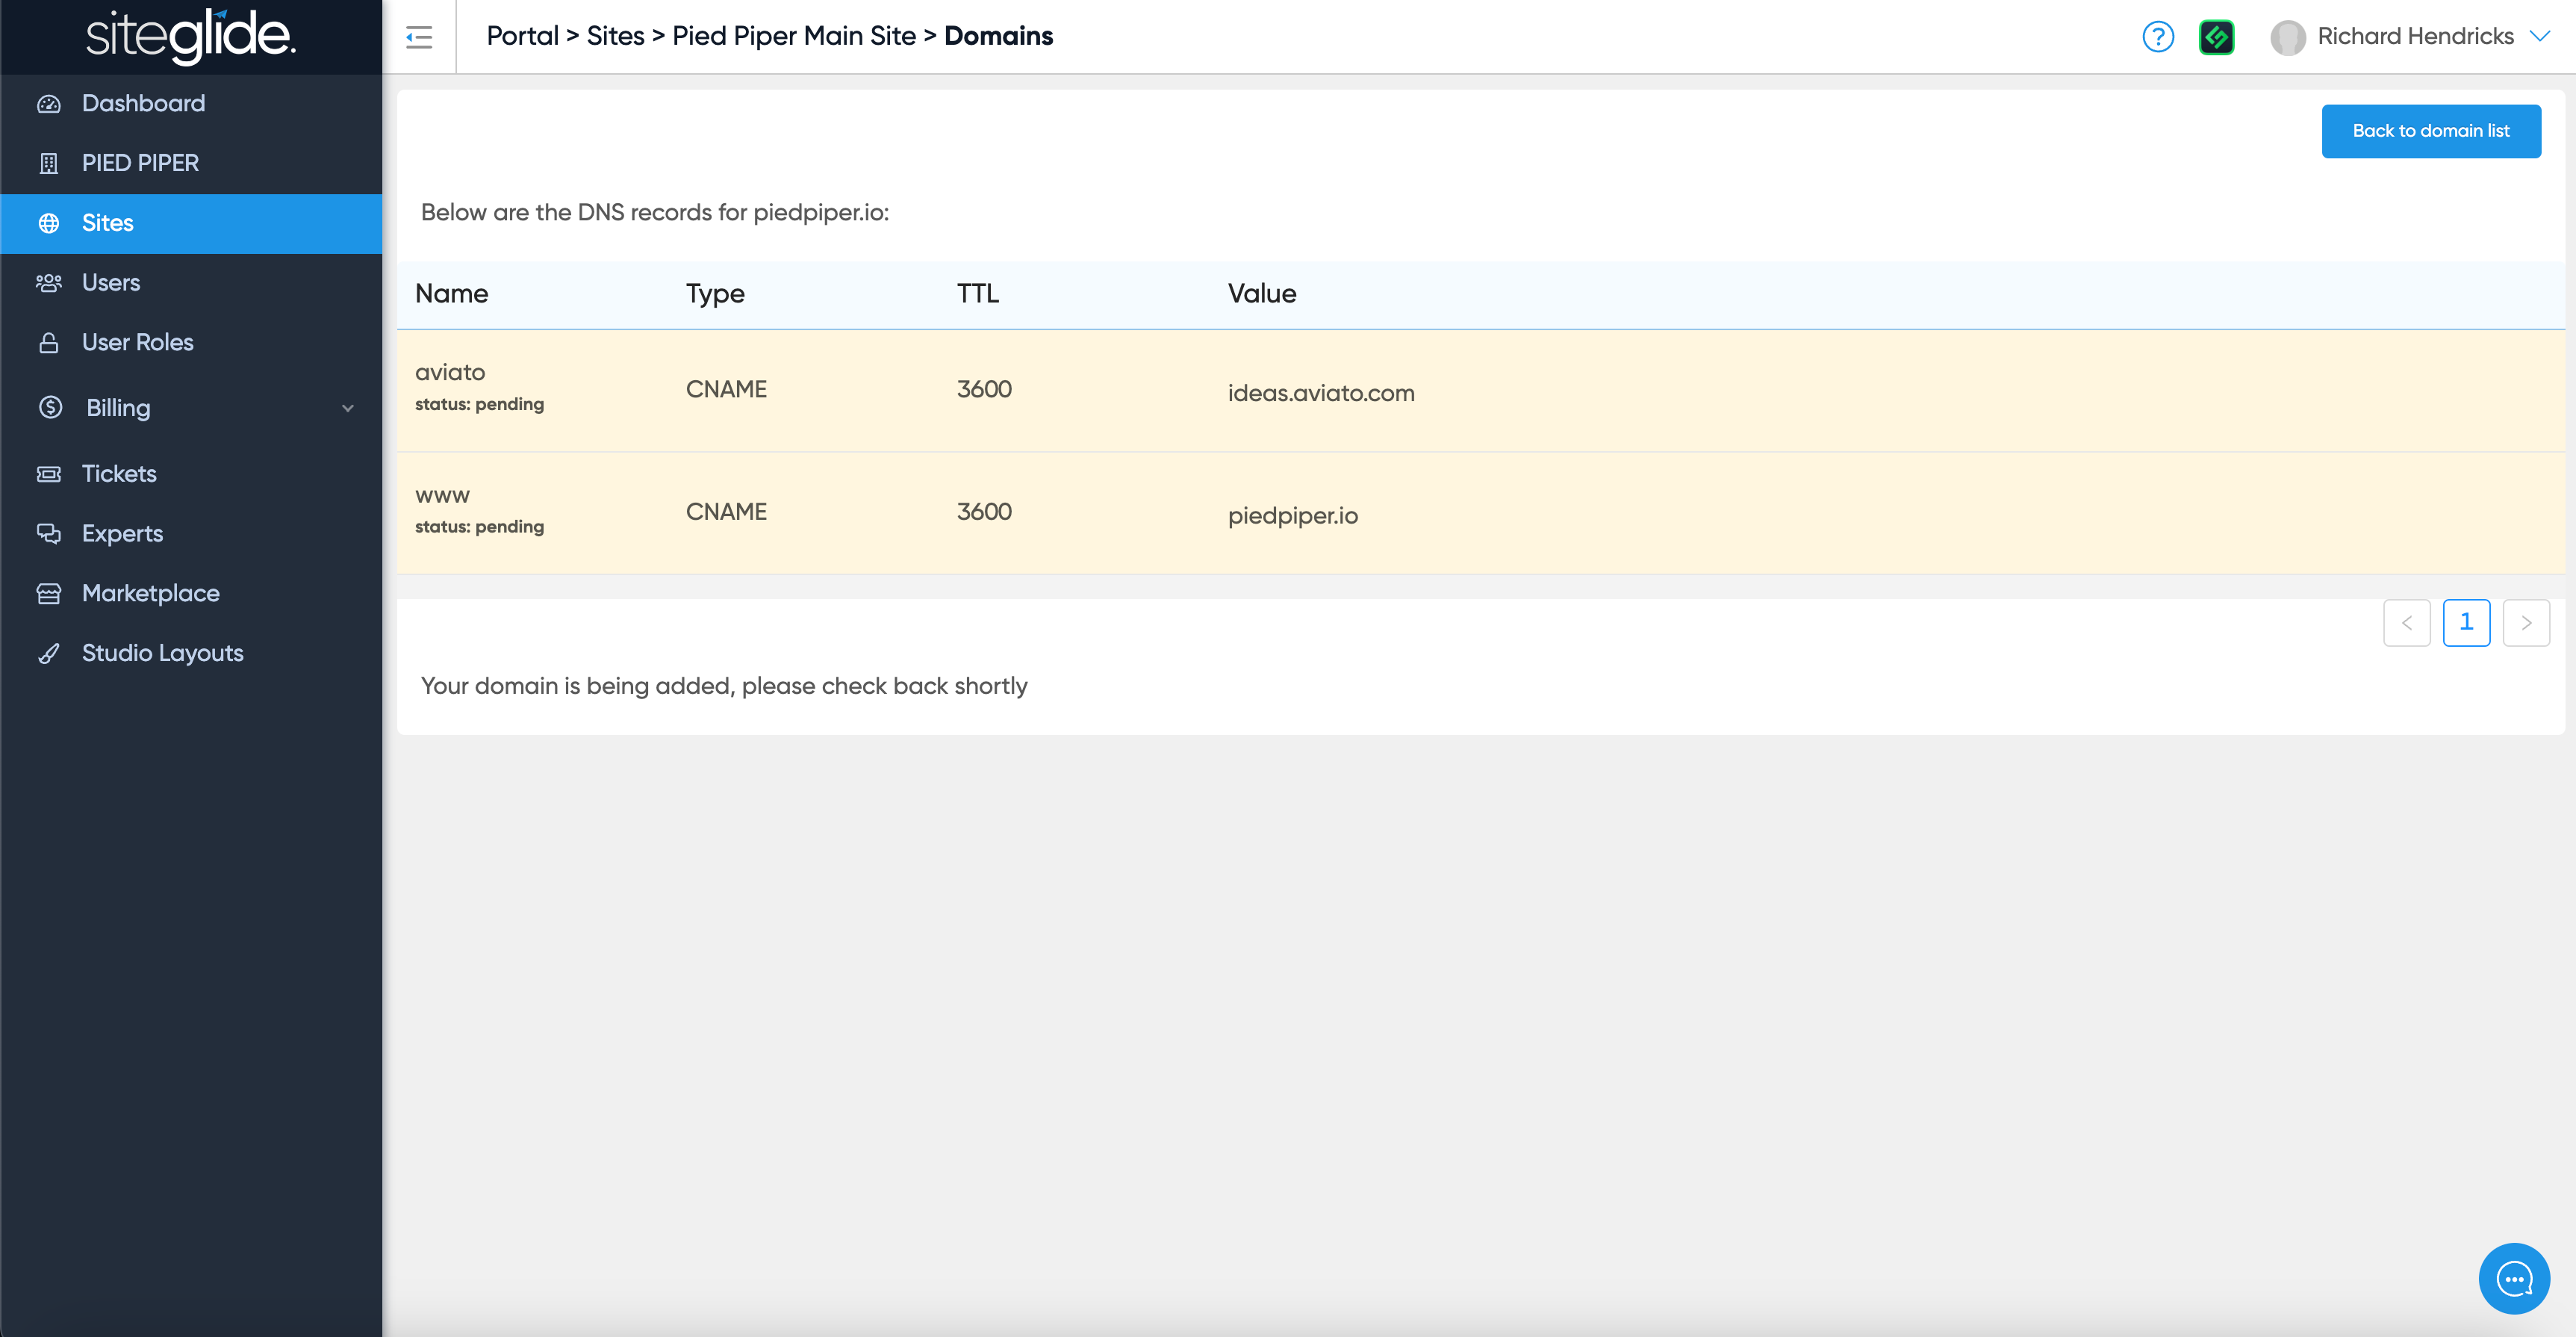
Task: Open Experts in the sidebar
Action: (x=191, y=534)
